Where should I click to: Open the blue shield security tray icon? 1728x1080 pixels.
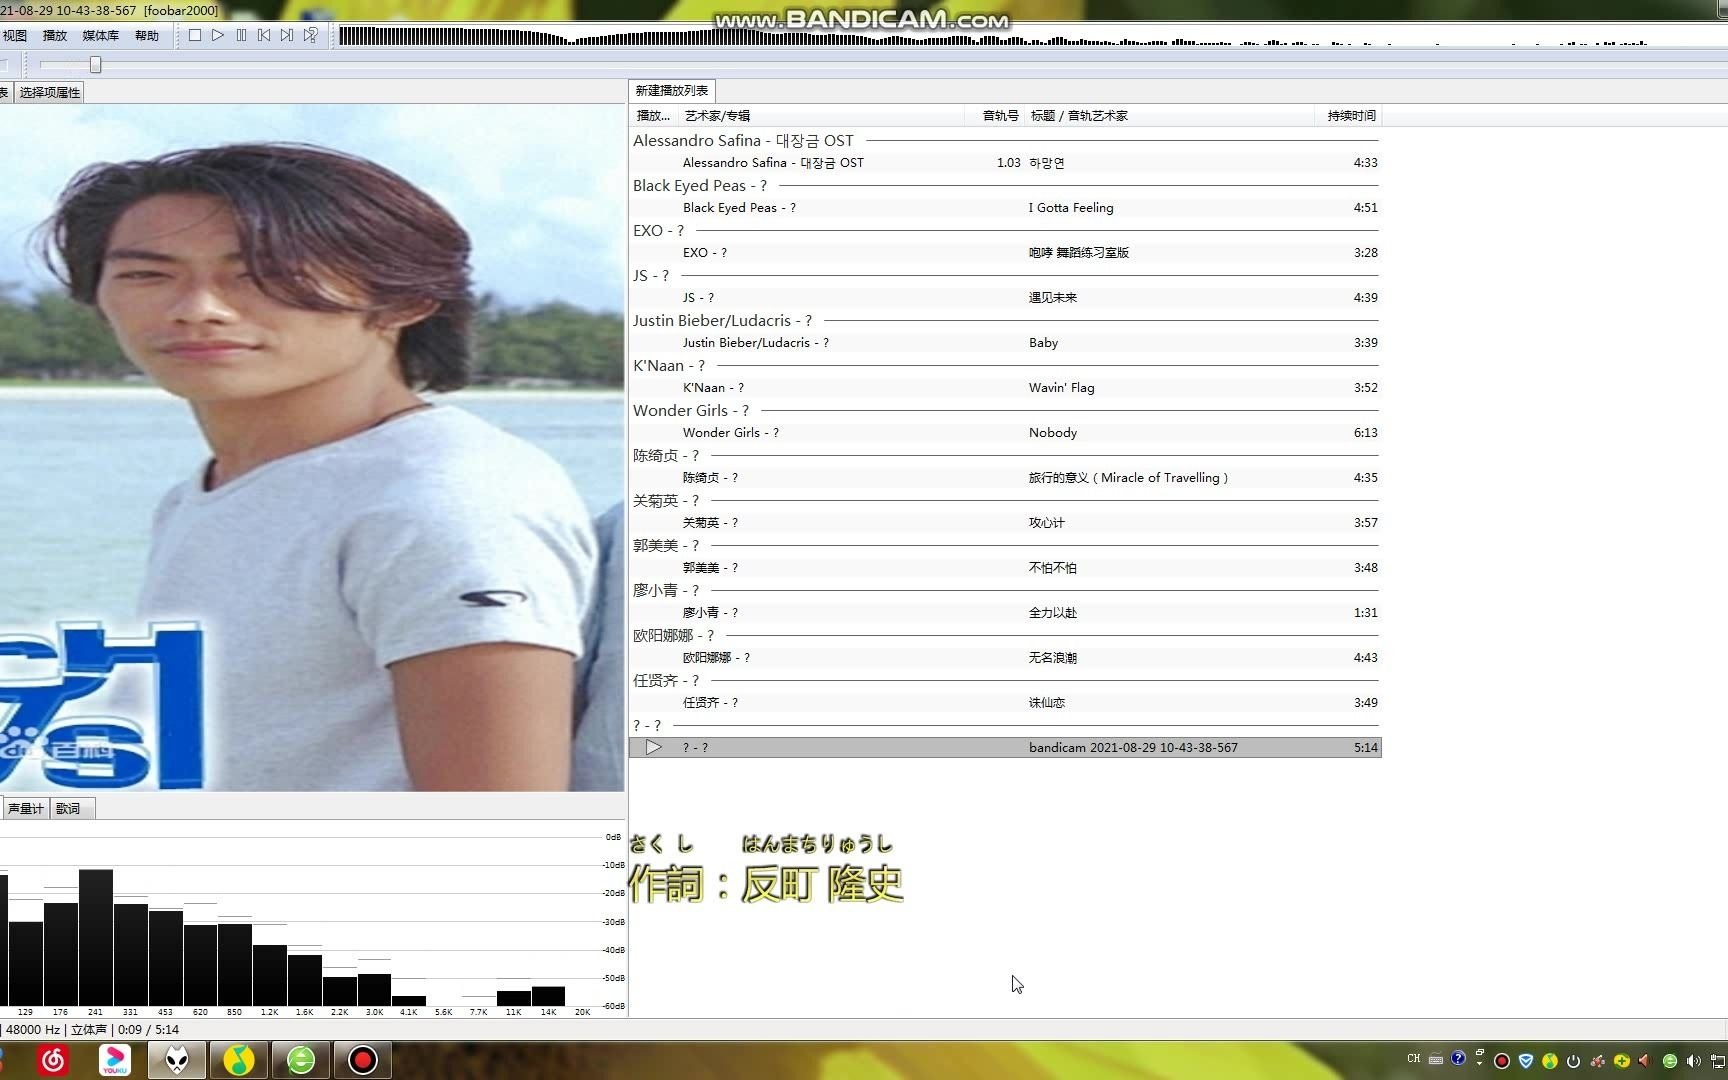pos(1526,1061)
